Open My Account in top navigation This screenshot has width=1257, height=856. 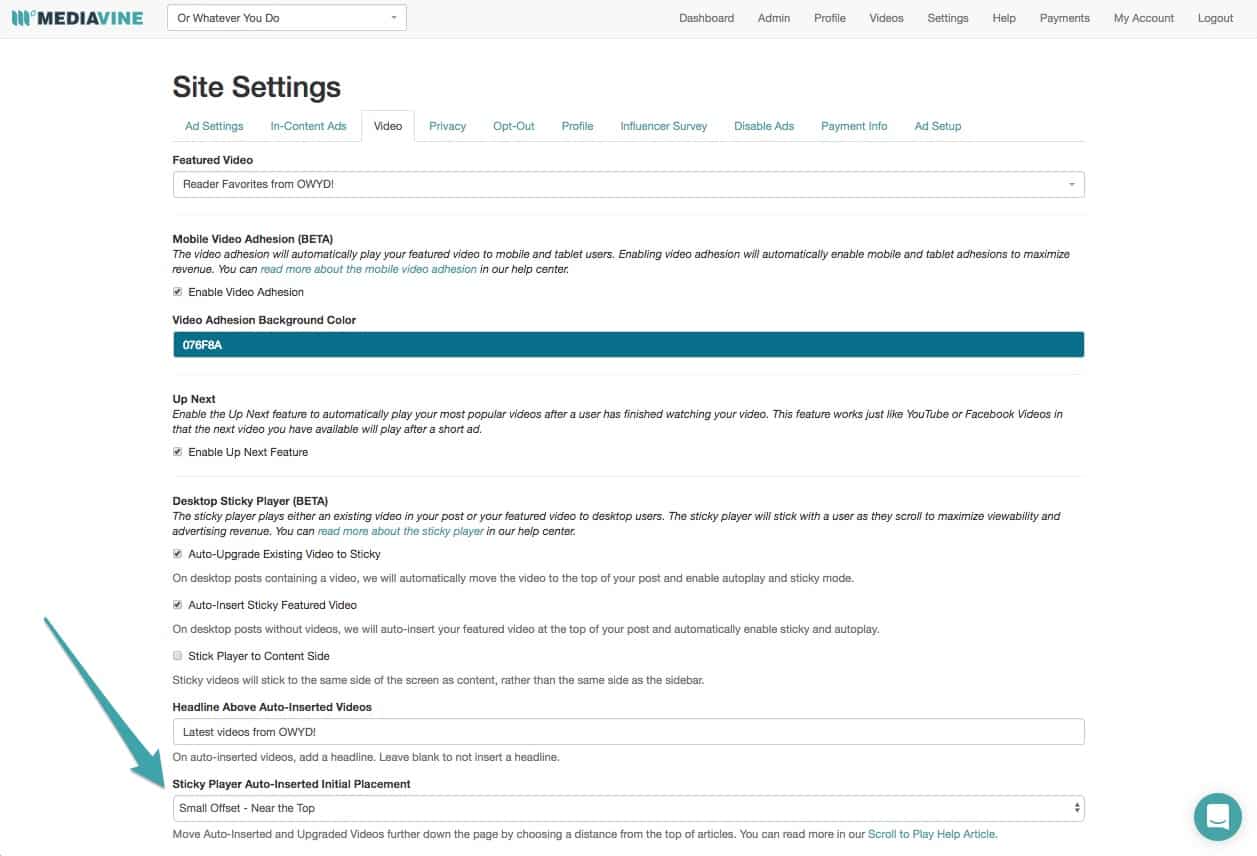point(1144,18)
